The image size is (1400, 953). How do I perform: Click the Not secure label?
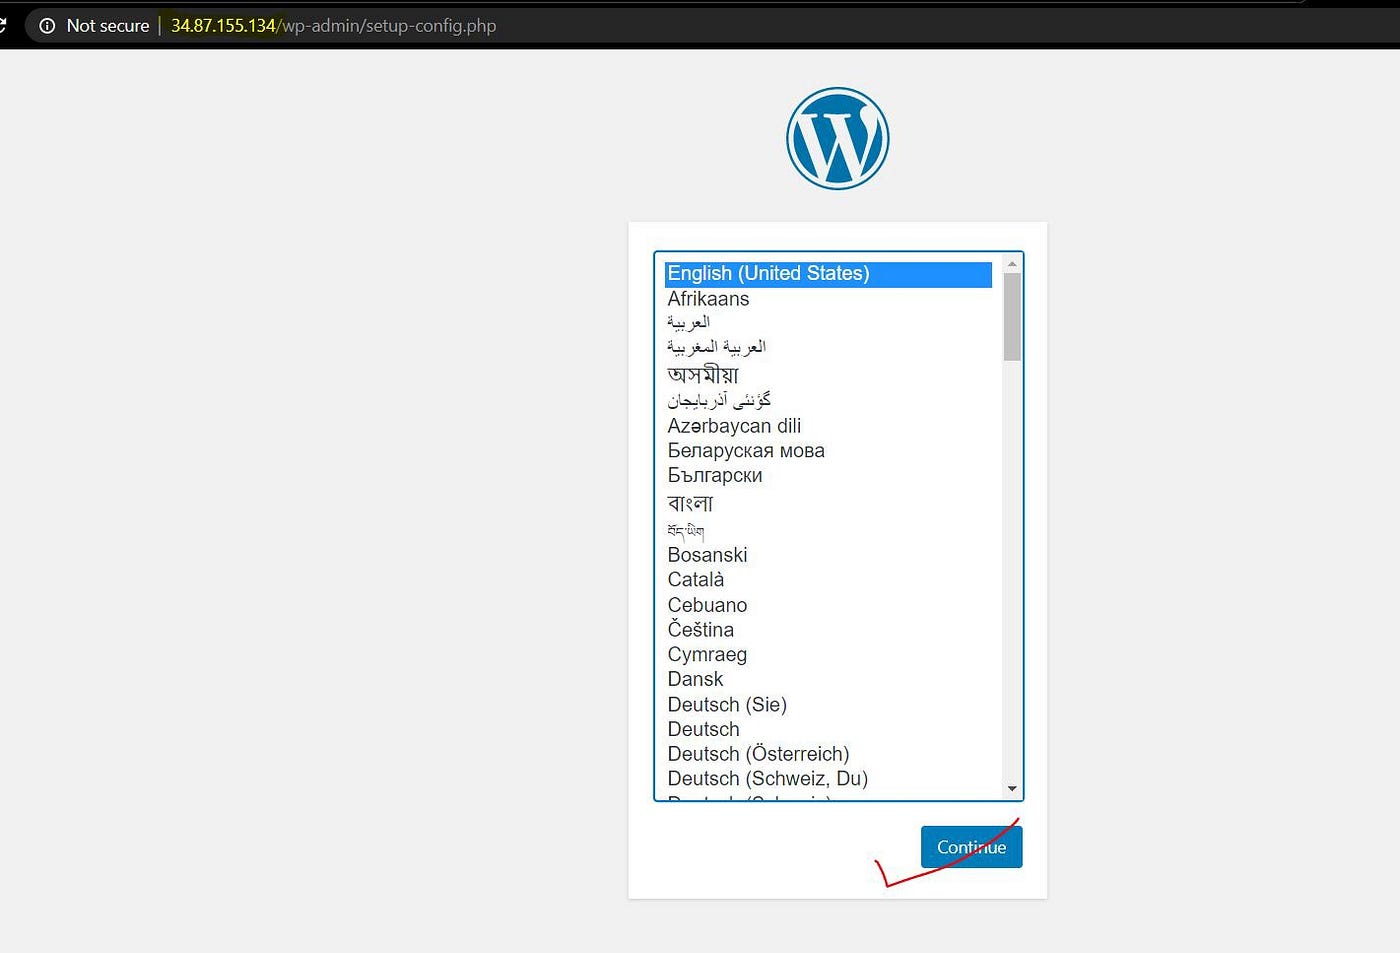(108, 26)
